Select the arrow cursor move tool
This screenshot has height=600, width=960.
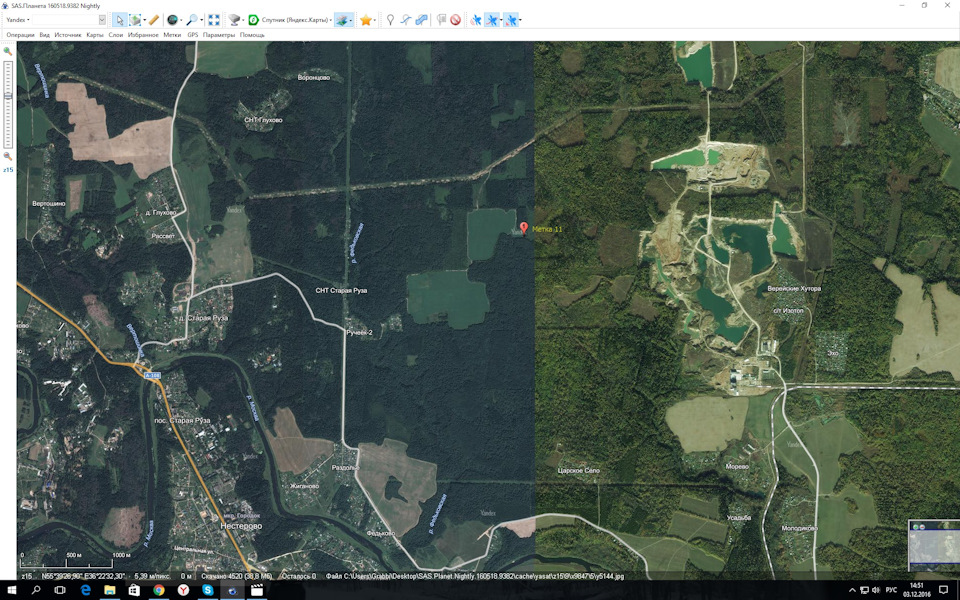pos(119,20)
